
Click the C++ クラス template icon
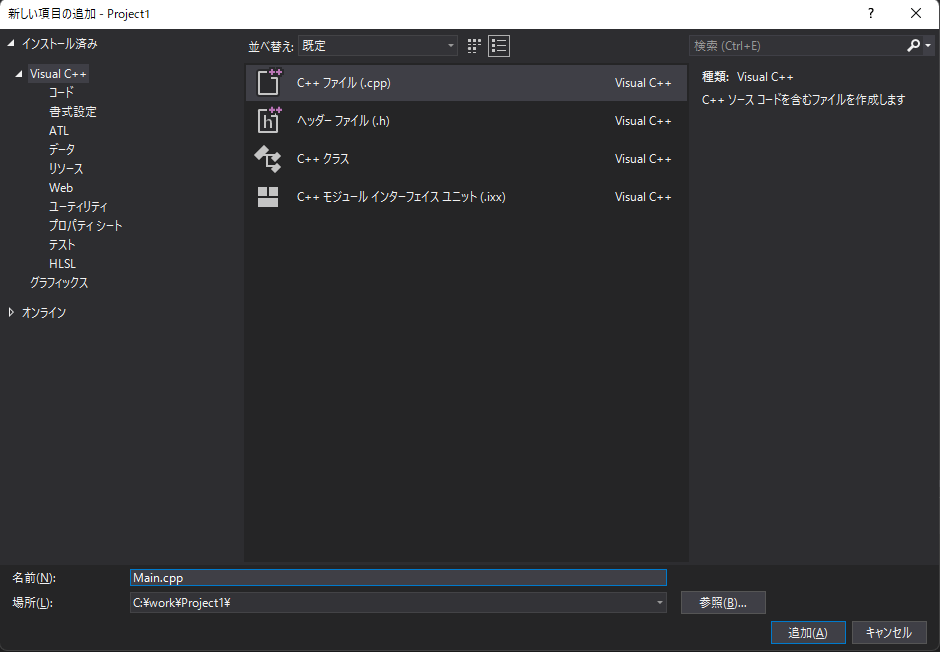click(269, 158)
